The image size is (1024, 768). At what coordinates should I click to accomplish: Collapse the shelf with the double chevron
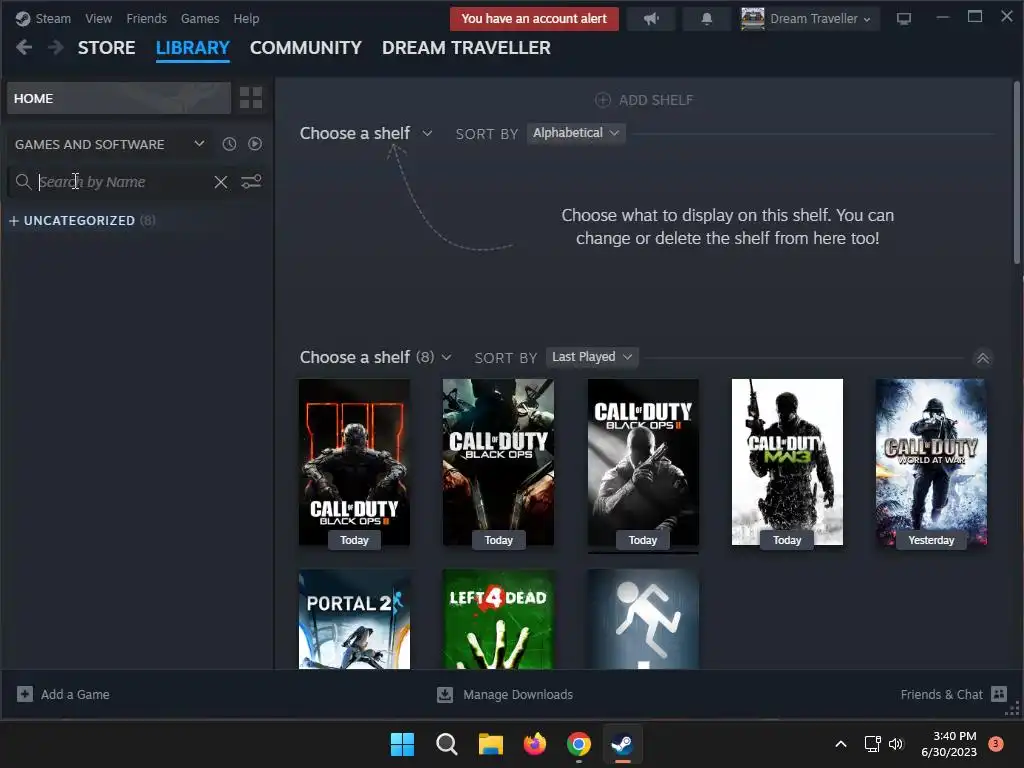click(982, 358)
